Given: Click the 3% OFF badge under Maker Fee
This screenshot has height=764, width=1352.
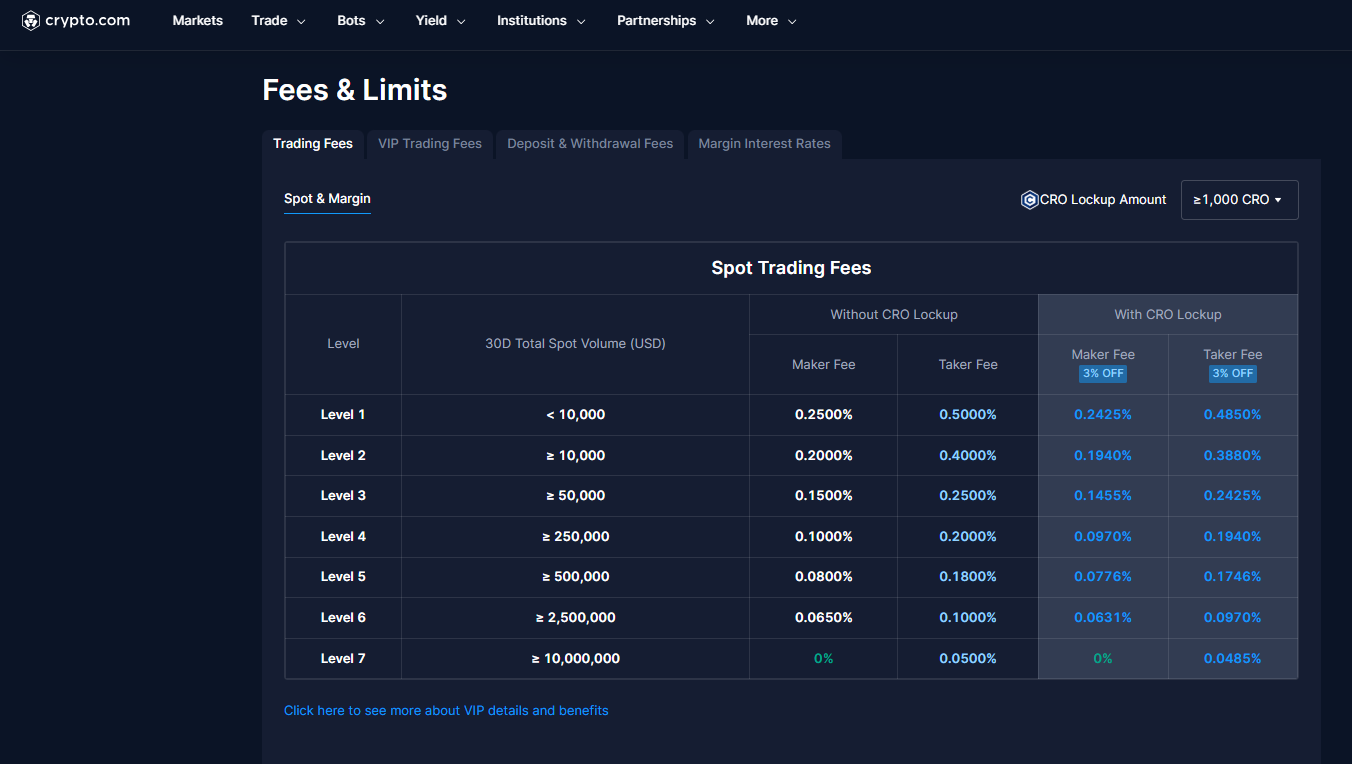Looking at the screenshot, I should pos(1103,373).
